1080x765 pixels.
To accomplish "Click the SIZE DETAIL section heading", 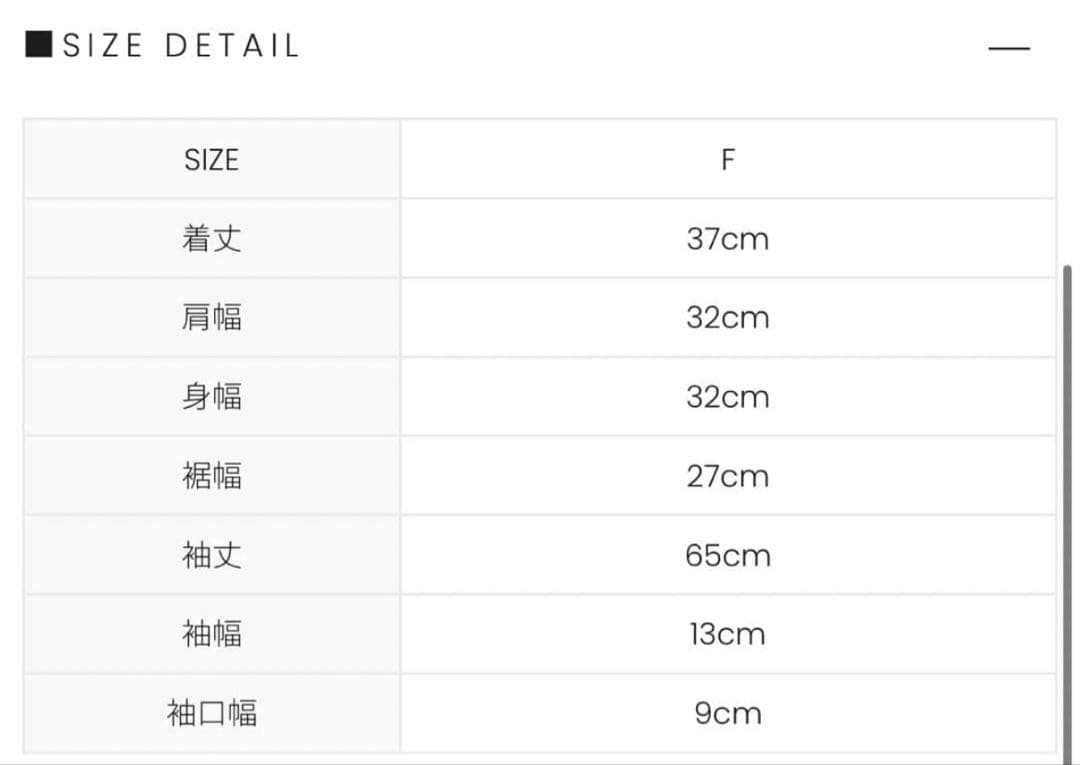I will (x=178, y=43).
